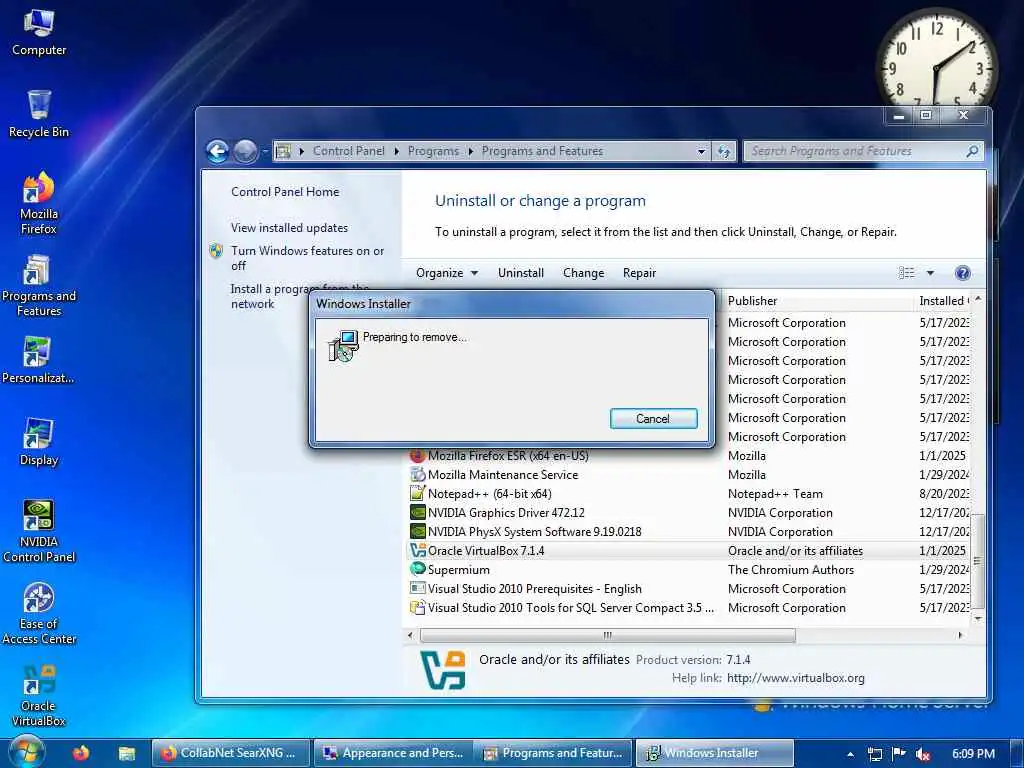Switch to Appearance and Personalization taskbar window

tap(395, 753)
